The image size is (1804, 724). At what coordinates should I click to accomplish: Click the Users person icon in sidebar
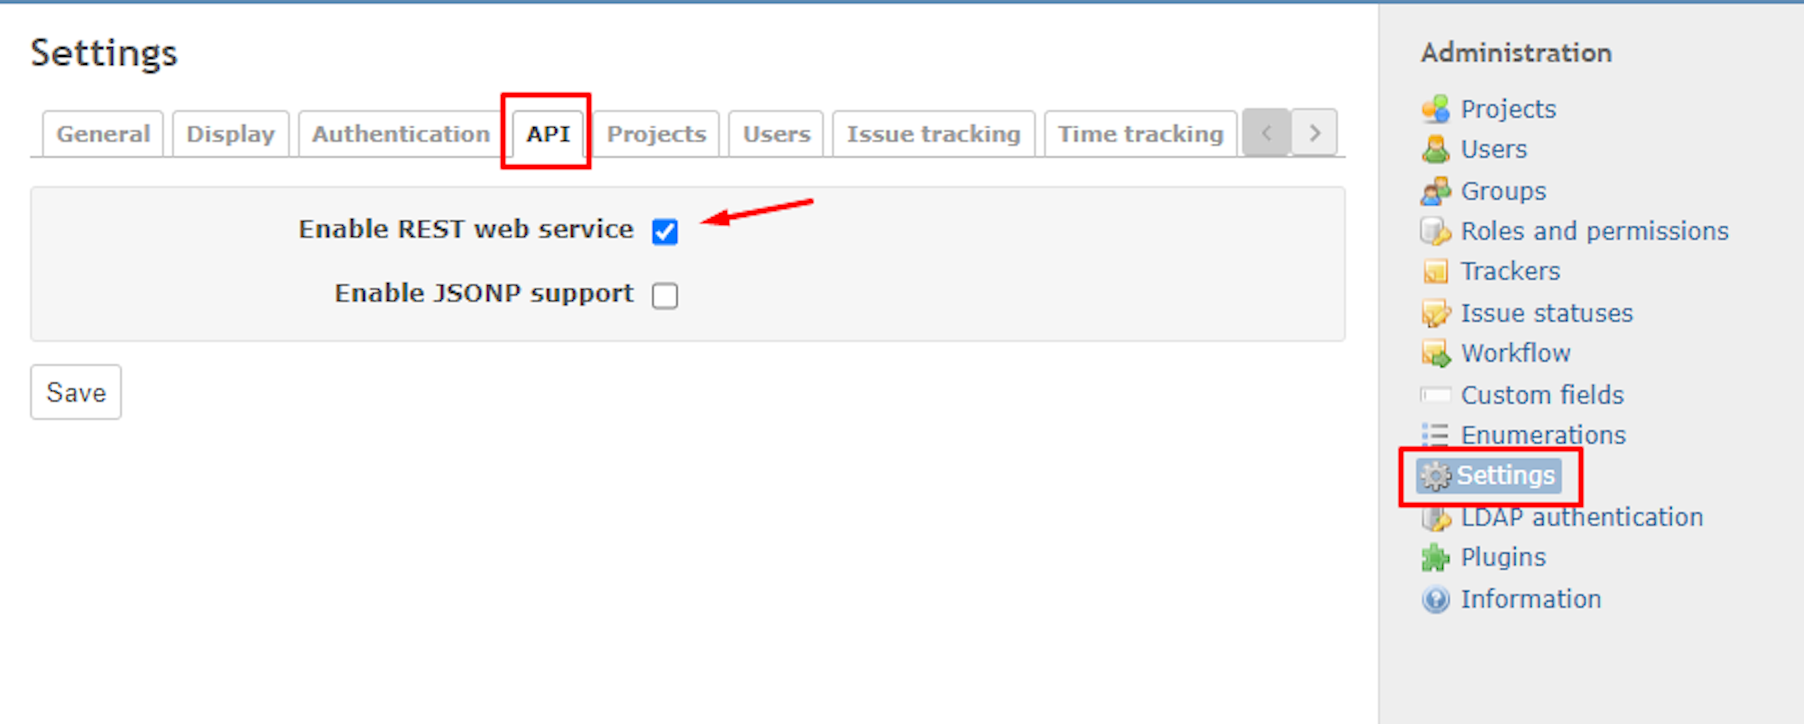[x=1435, y=150]
